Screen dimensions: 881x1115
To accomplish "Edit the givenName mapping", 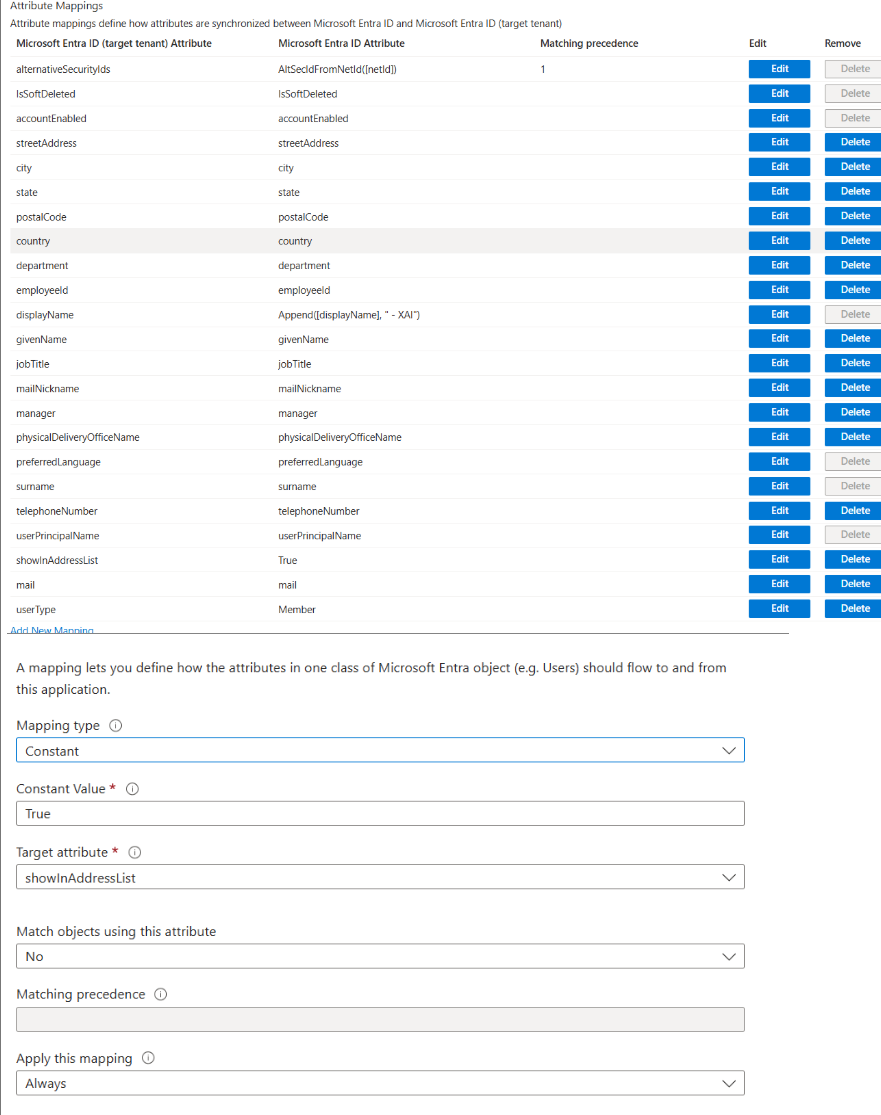I will (x=779, y=338).
